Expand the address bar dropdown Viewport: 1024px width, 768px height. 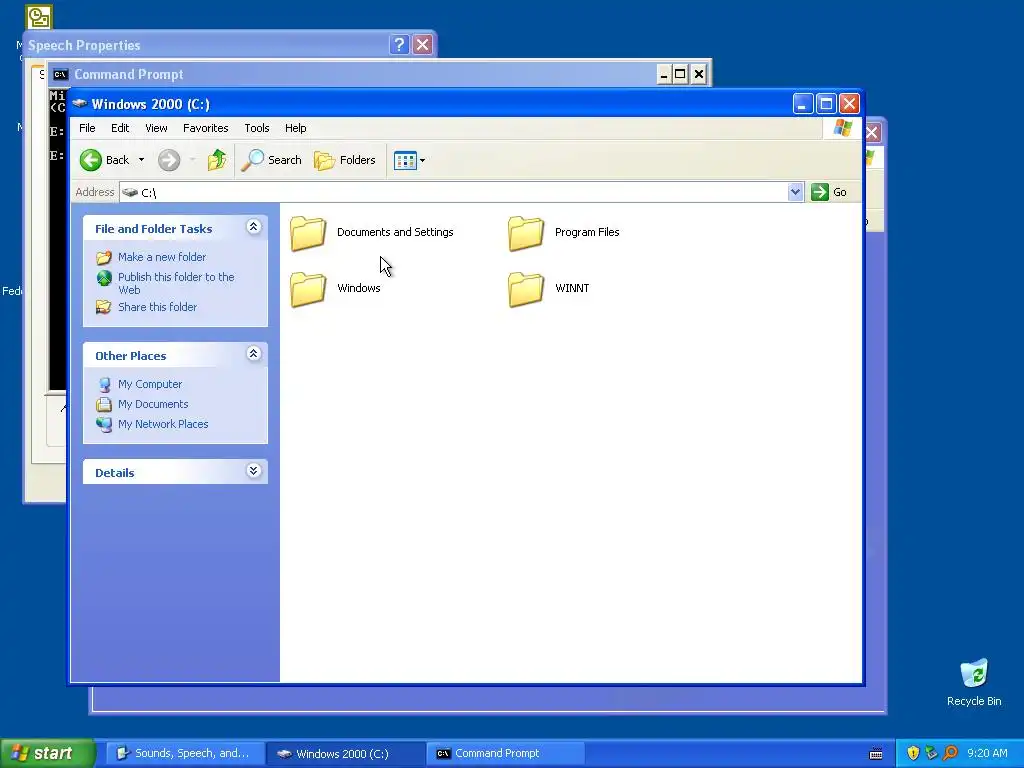(x=795, y=192)
